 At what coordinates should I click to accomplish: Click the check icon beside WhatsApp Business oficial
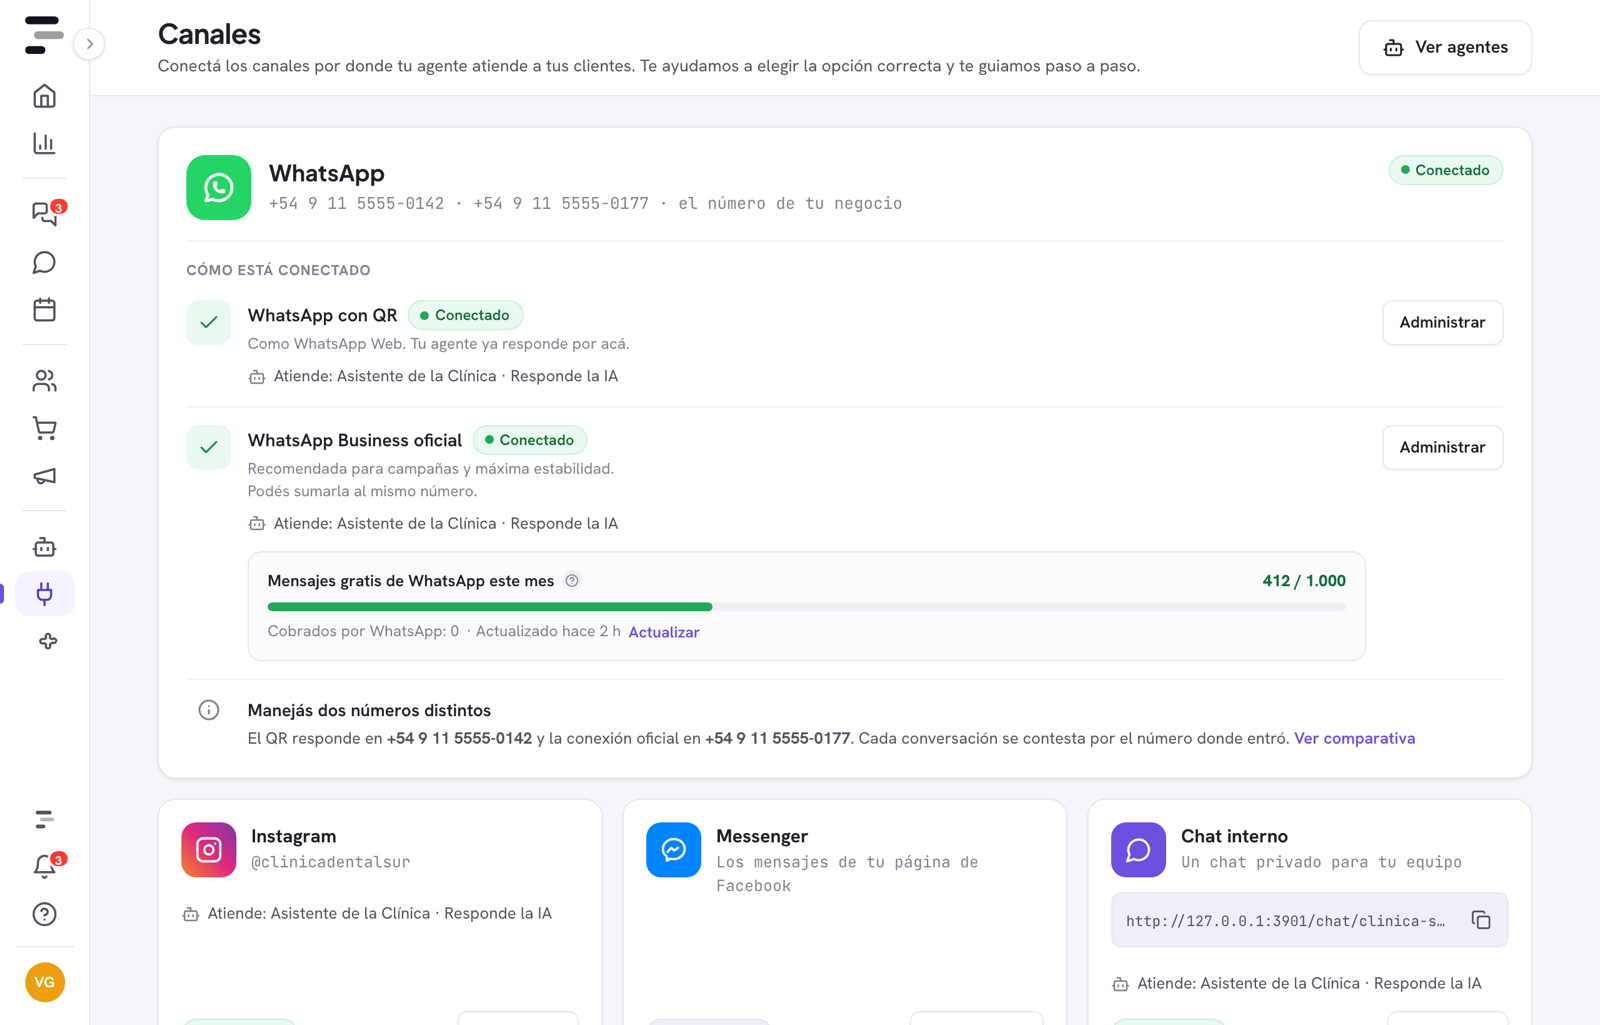pos(208,447)
